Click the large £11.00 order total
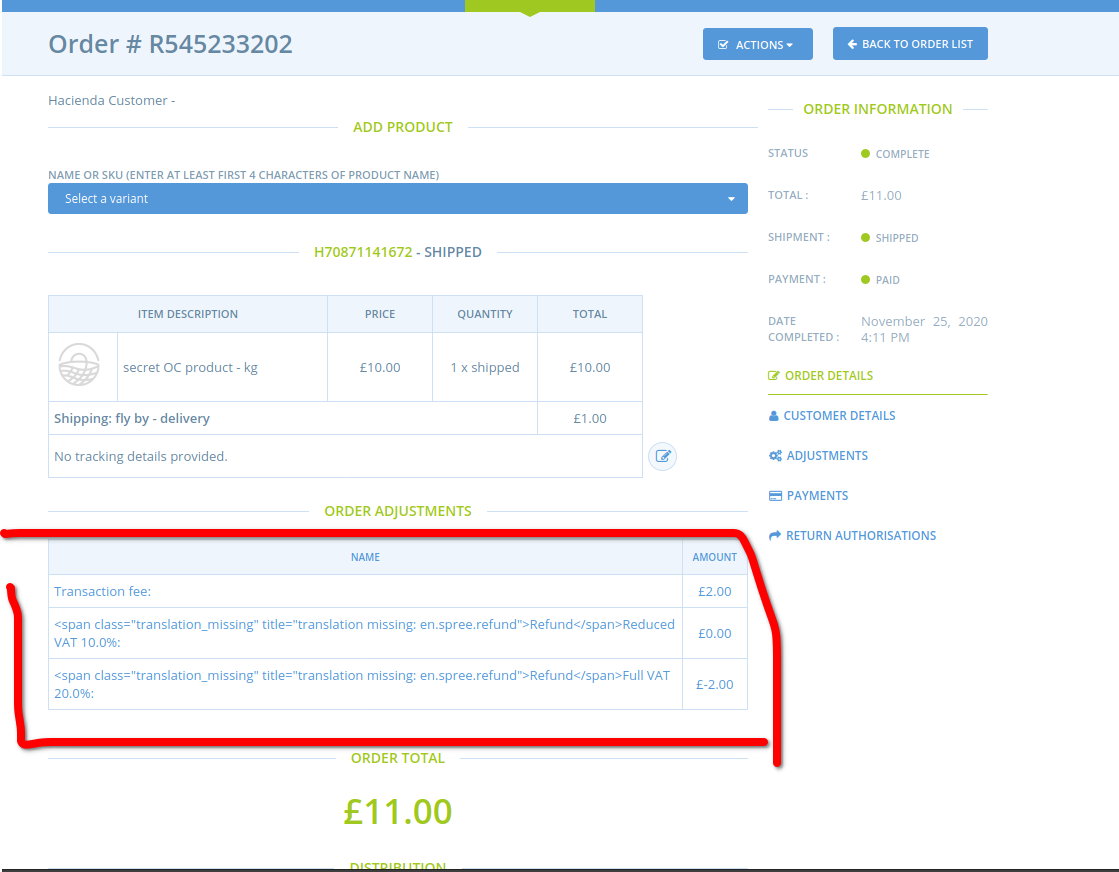Image resolution: width=1119 pixels, height=872 pixels. 398,811
